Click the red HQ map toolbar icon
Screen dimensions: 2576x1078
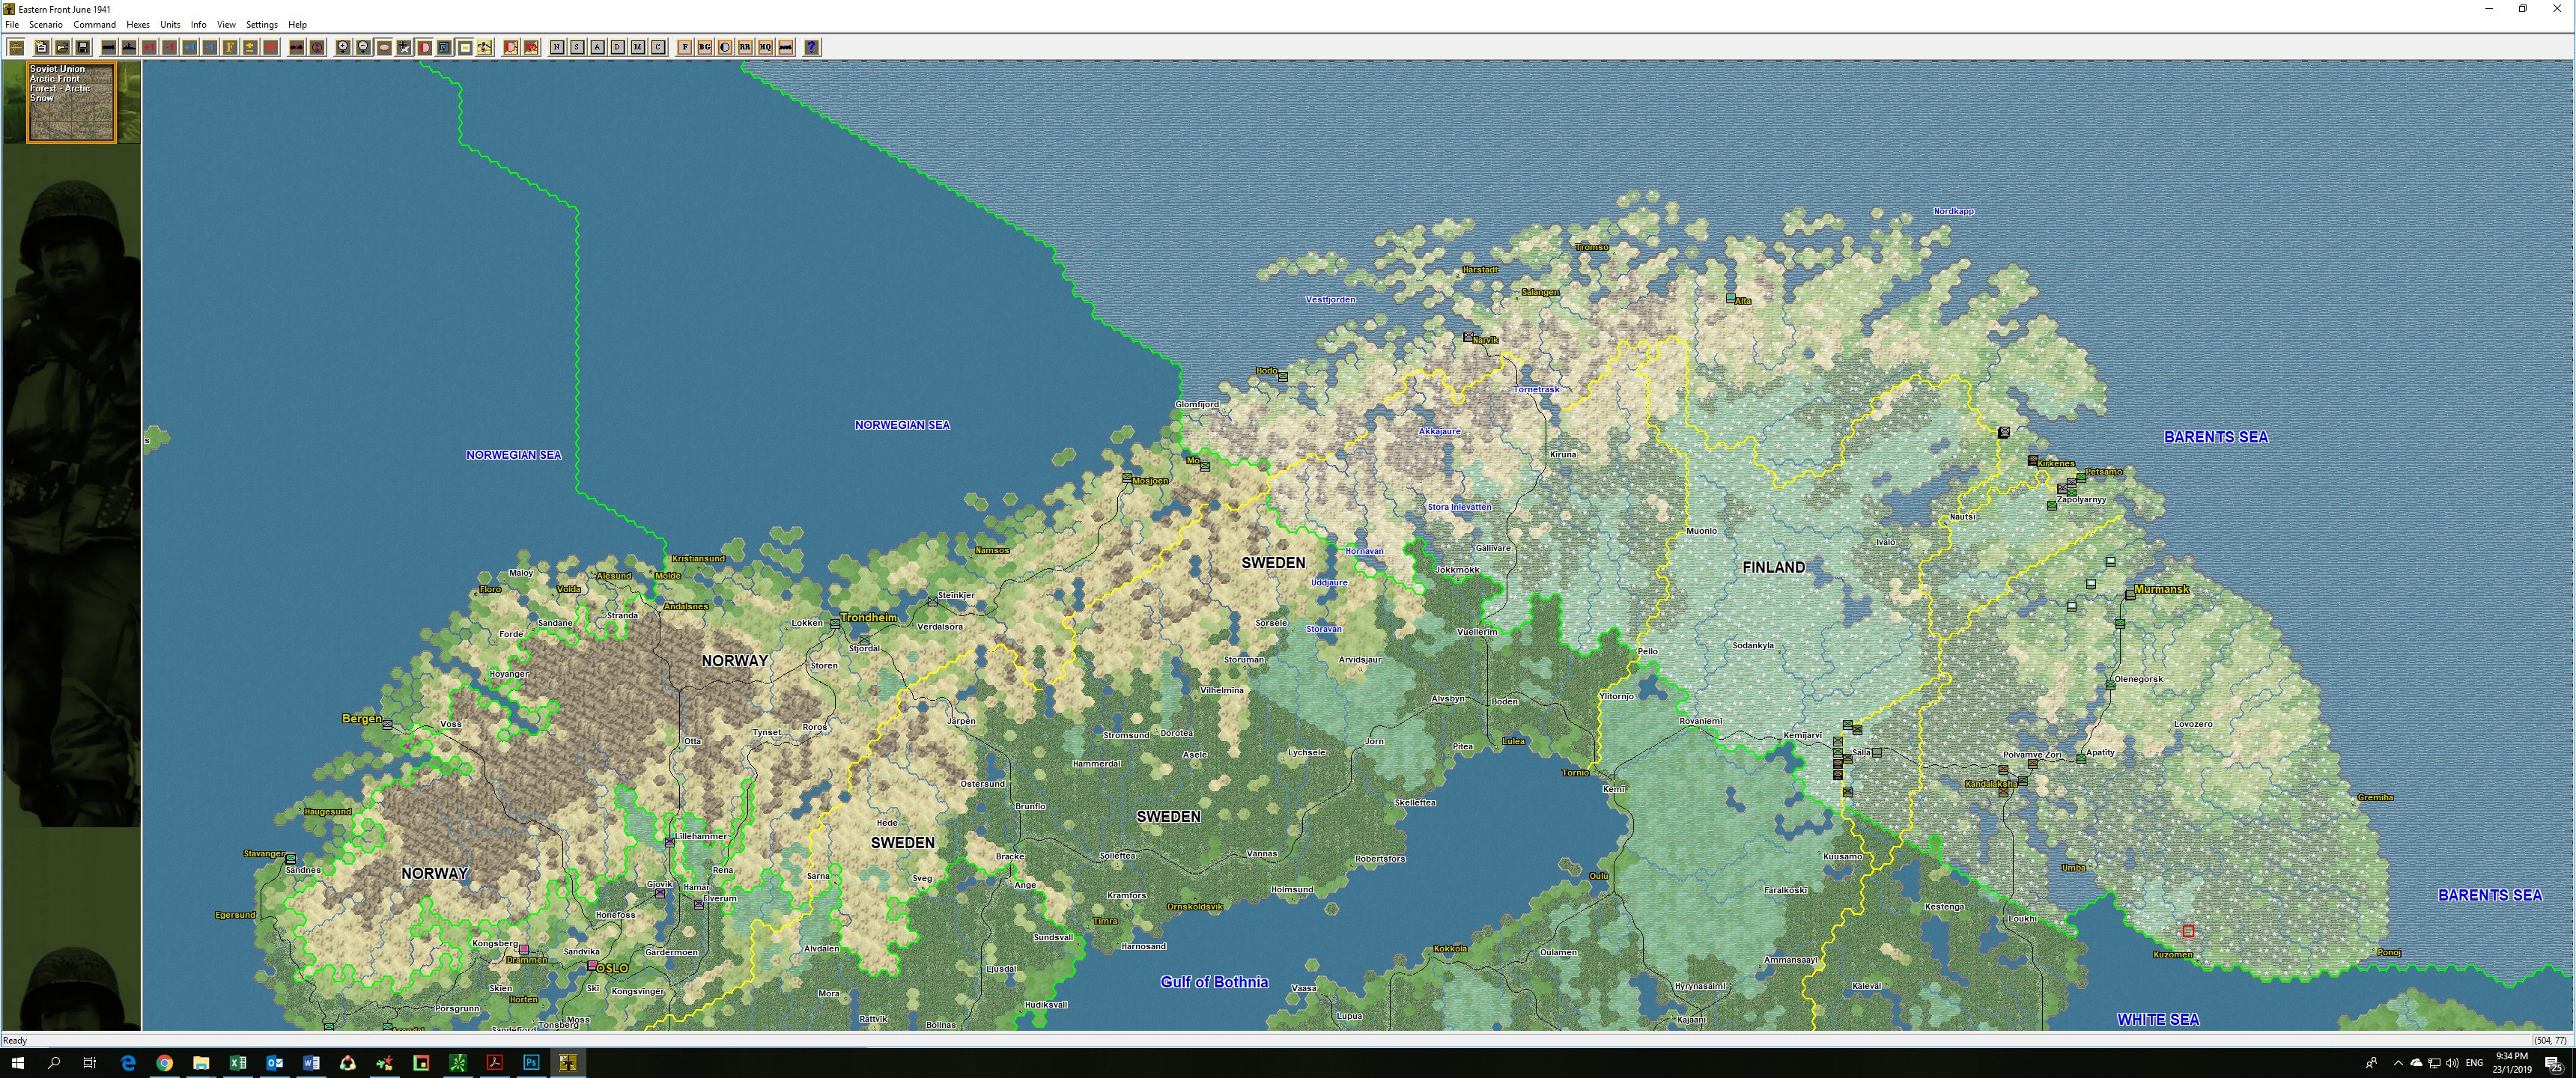(x=531, y=47)
